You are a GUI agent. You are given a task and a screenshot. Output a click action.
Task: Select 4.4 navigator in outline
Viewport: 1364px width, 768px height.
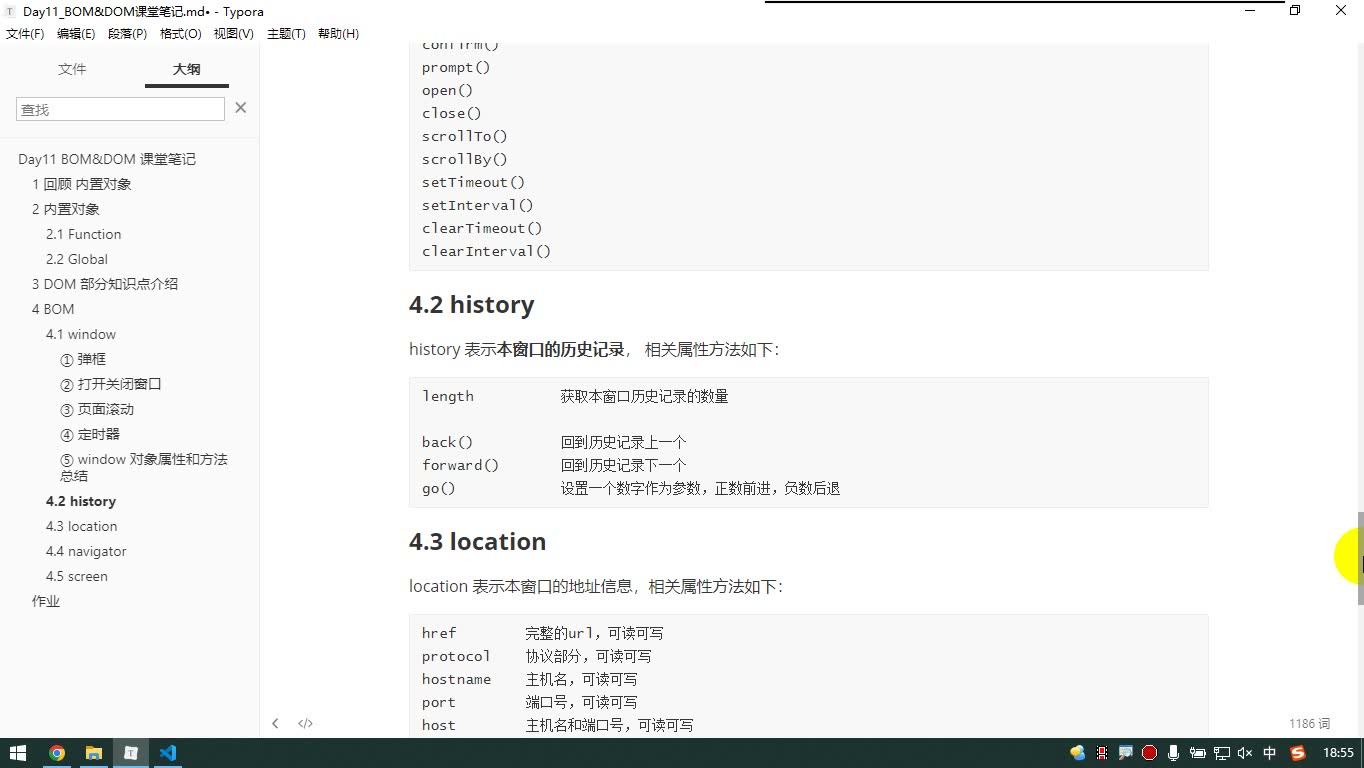point(86,551)
